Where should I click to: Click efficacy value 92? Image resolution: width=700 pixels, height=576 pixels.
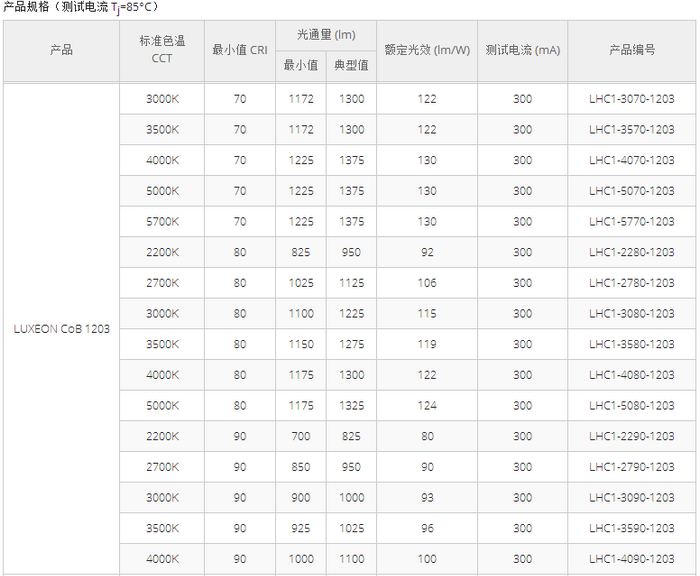tap(427, 252)
